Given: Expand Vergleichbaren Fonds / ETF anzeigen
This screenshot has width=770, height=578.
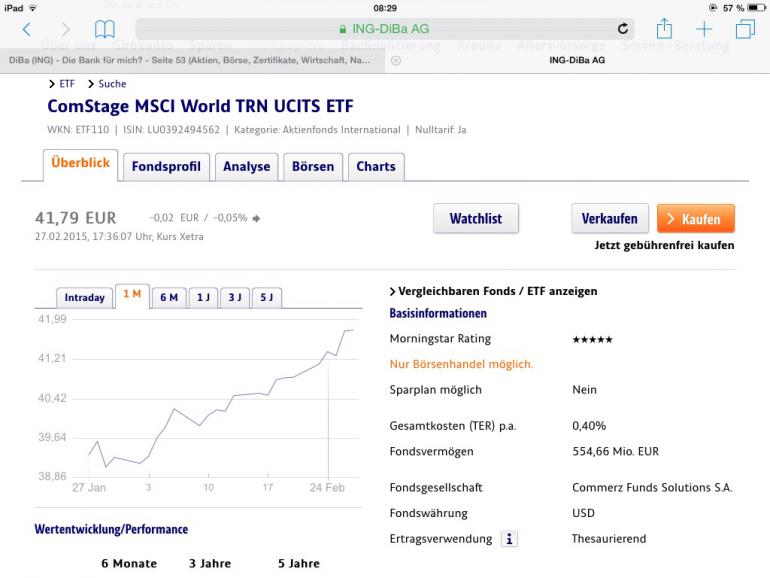Looking at the screenshot, I should pos(493,291).
